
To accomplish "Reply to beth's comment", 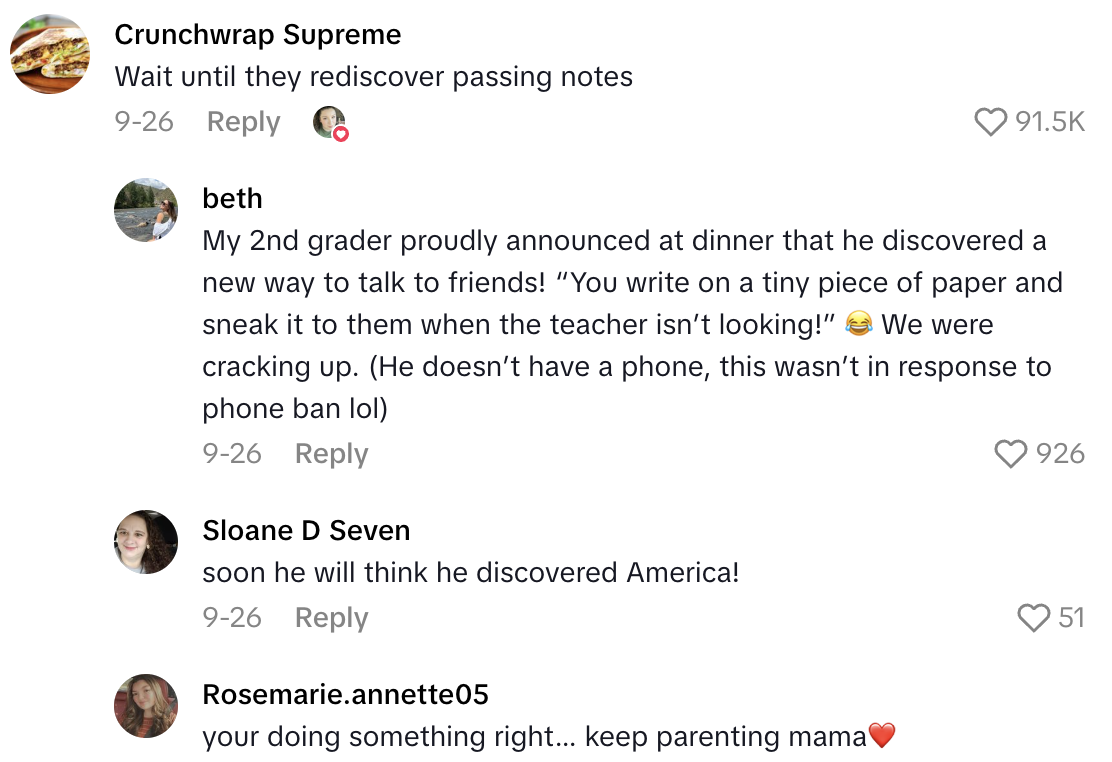I will click(330, 453).
